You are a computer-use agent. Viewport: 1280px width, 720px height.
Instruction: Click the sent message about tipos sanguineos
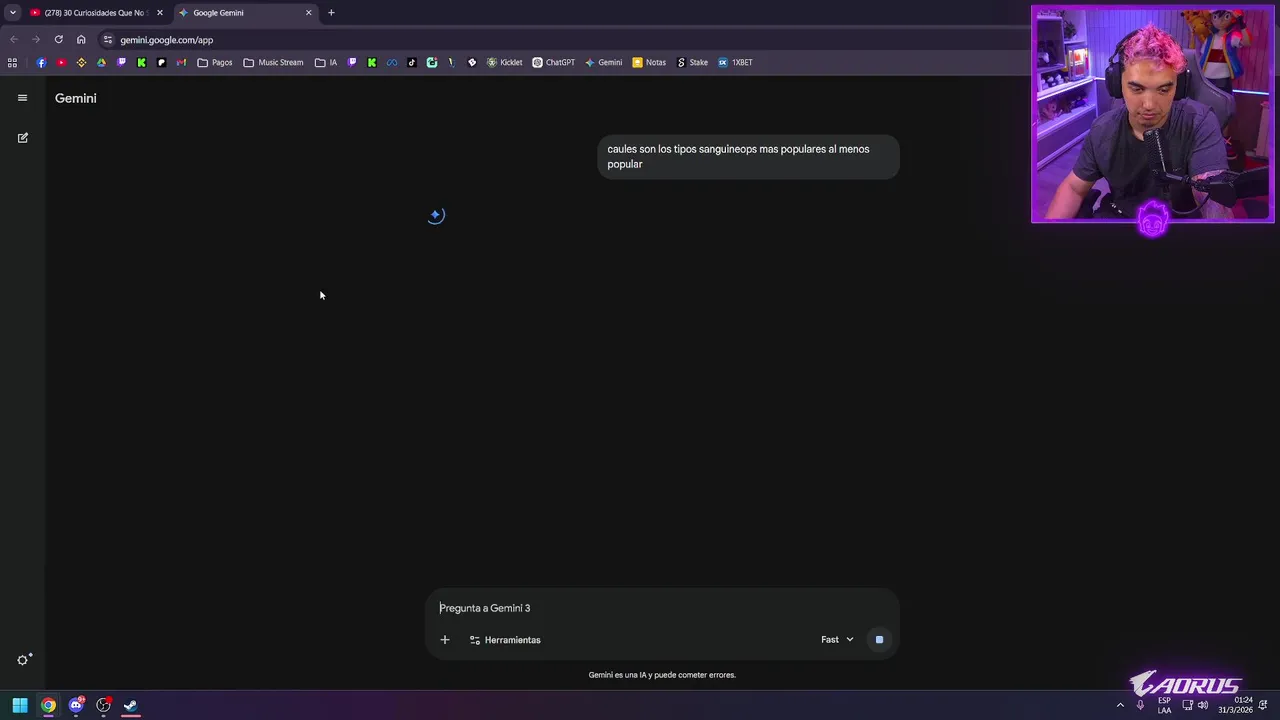click(x=748, y=157)
